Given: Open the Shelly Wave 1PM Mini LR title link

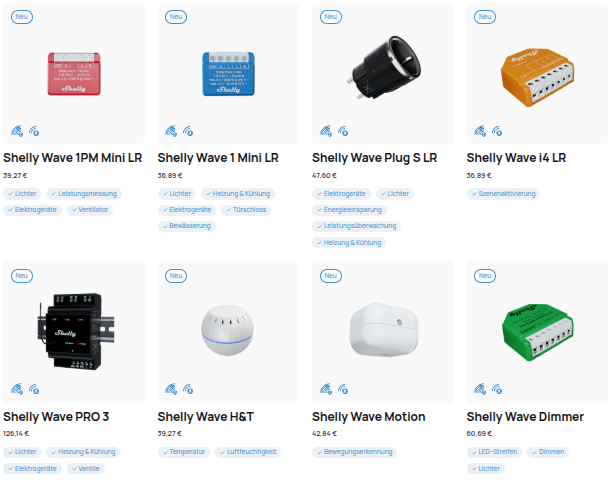Looking at the screenshot, I should tap(72, 158).
